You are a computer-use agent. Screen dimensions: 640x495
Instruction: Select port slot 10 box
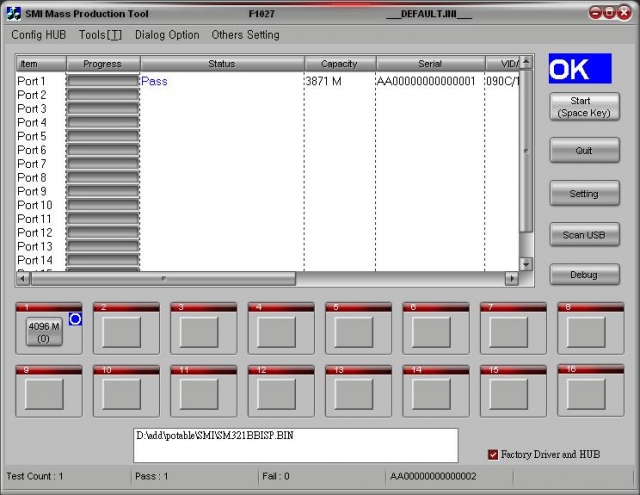pos(122,395)
